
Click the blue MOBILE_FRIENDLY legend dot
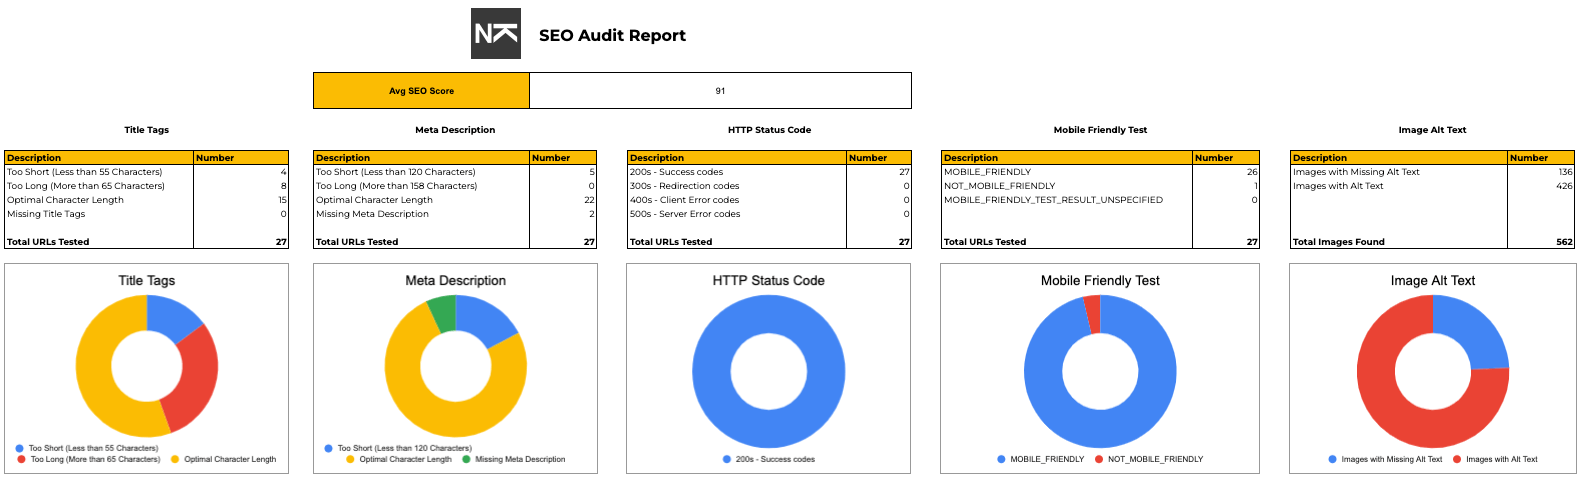tap(1001, 459)
